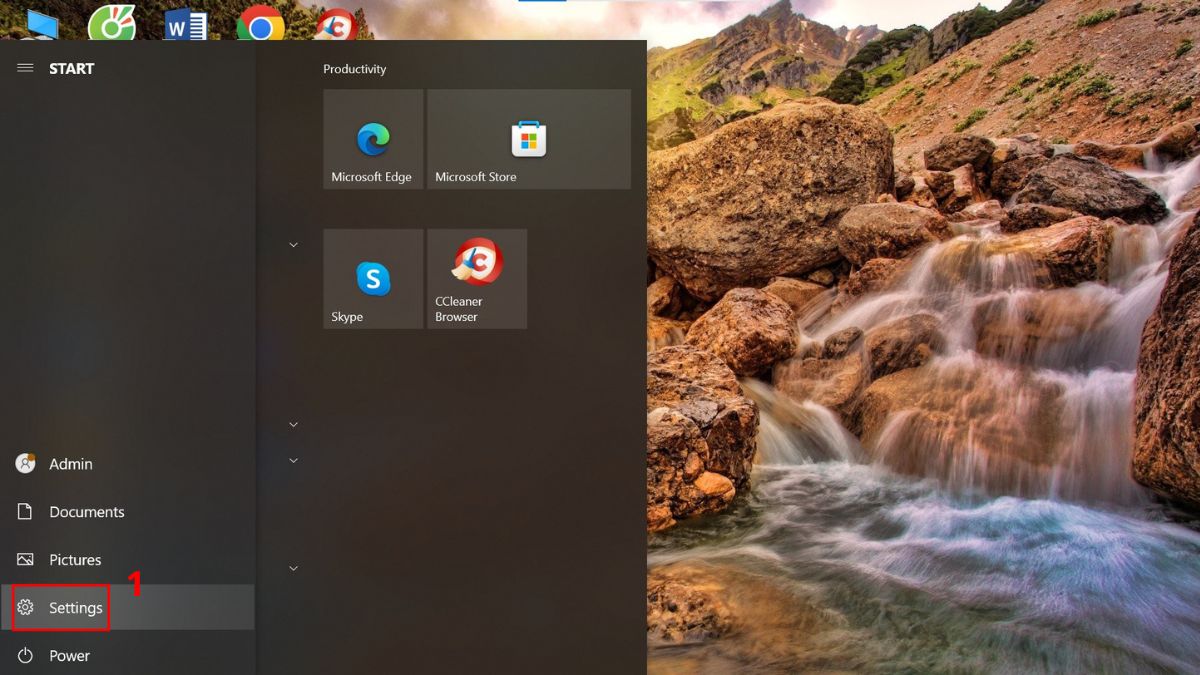Click the Google Chrome desktop icon

pos(261,24)
